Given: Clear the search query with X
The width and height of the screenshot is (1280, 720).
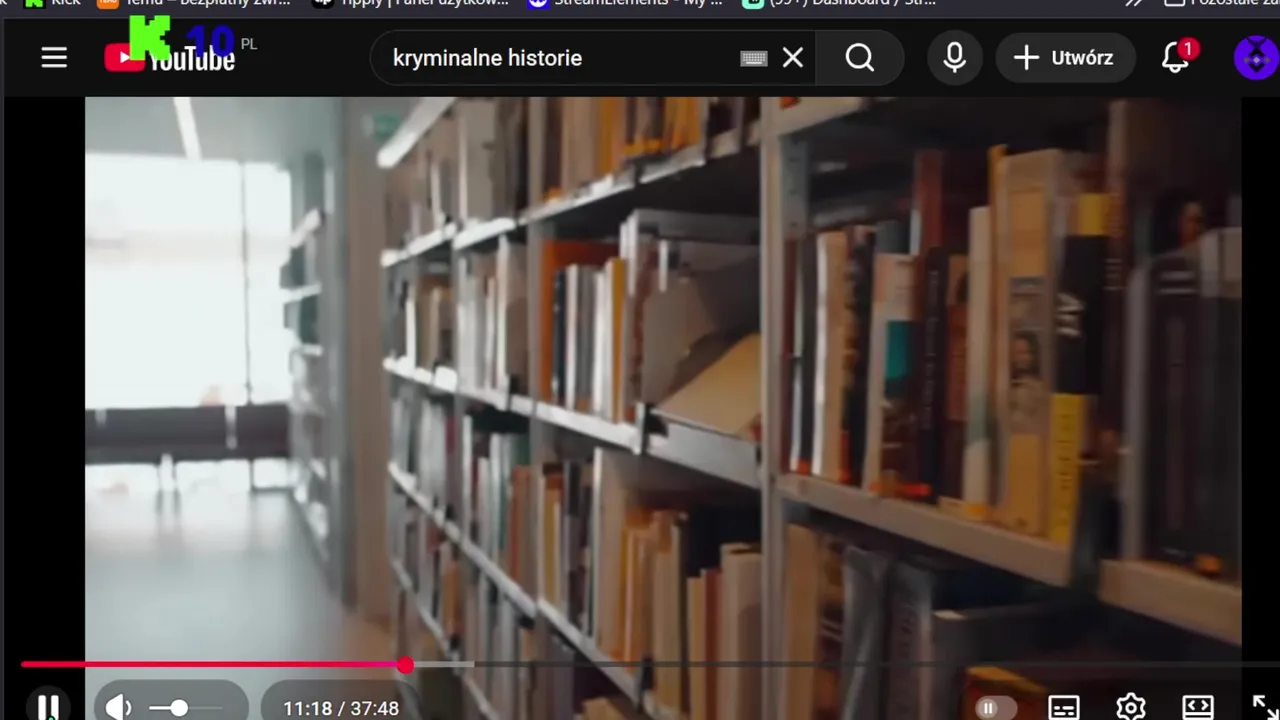Looking at the screenshot, I should (793, 58).
